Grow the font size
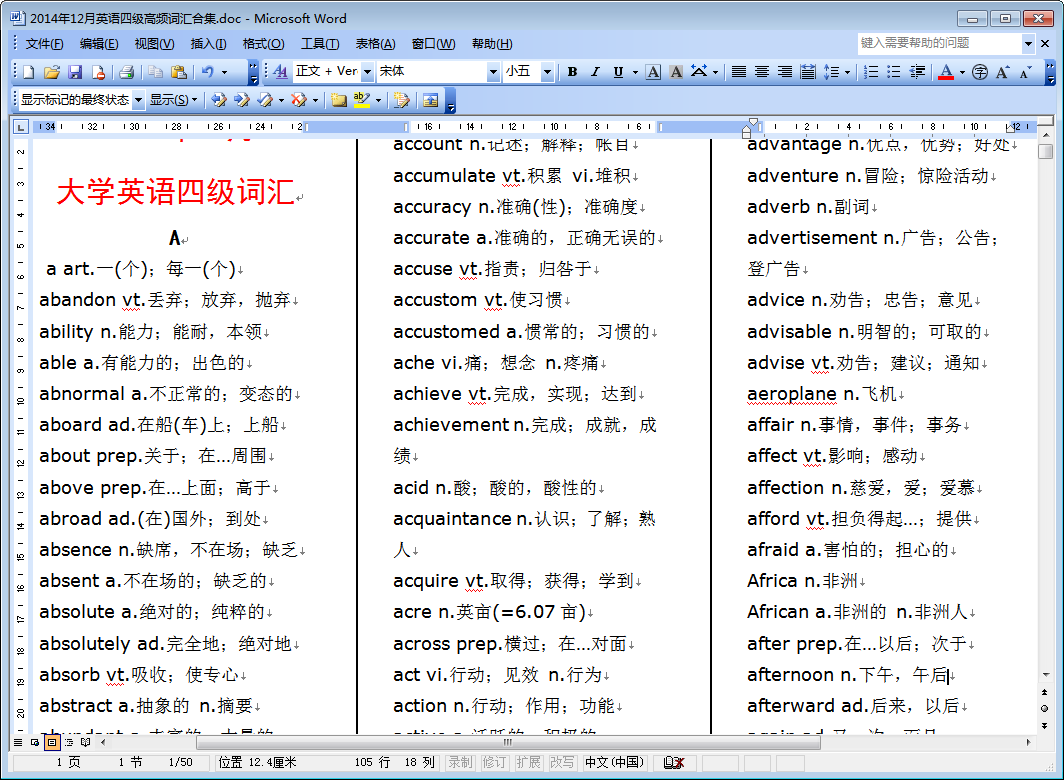The image size is (1064, 780). 1003,72
